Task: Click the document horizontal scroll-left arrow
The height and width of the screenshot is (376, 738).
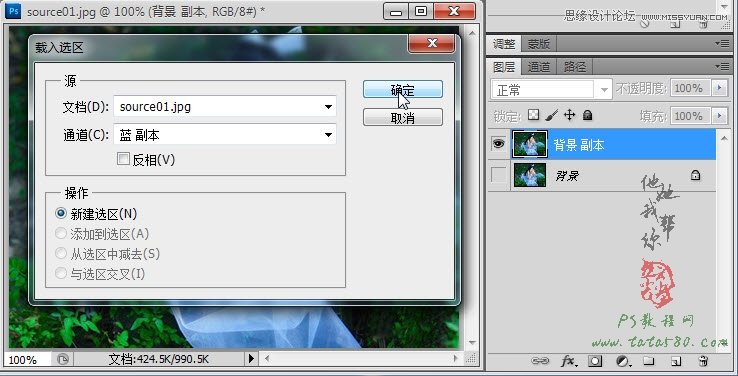Action: (267, 359)
